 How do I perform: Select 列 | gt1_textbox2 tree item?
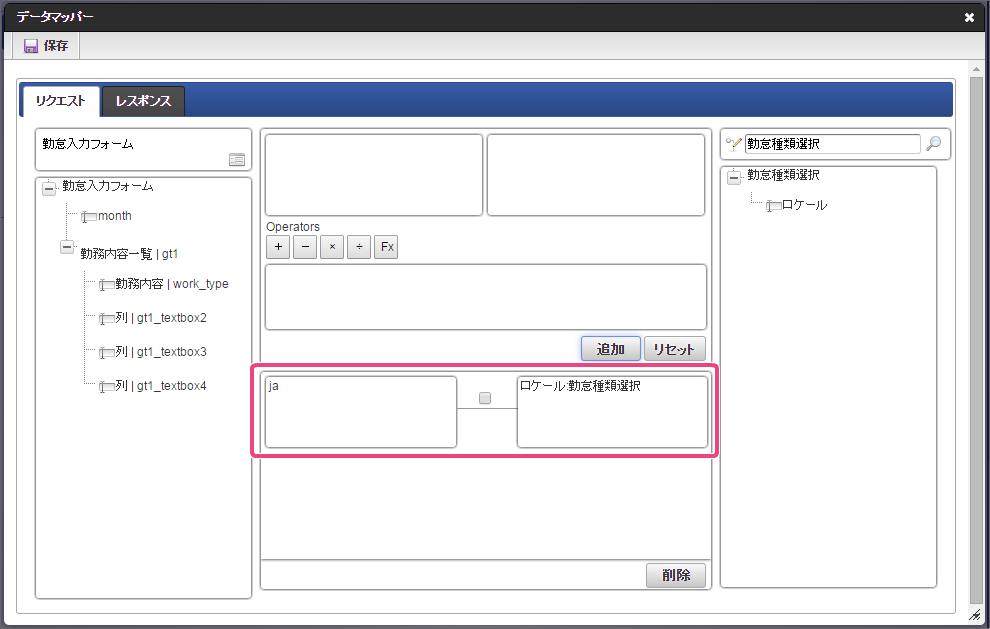point(160,318)
